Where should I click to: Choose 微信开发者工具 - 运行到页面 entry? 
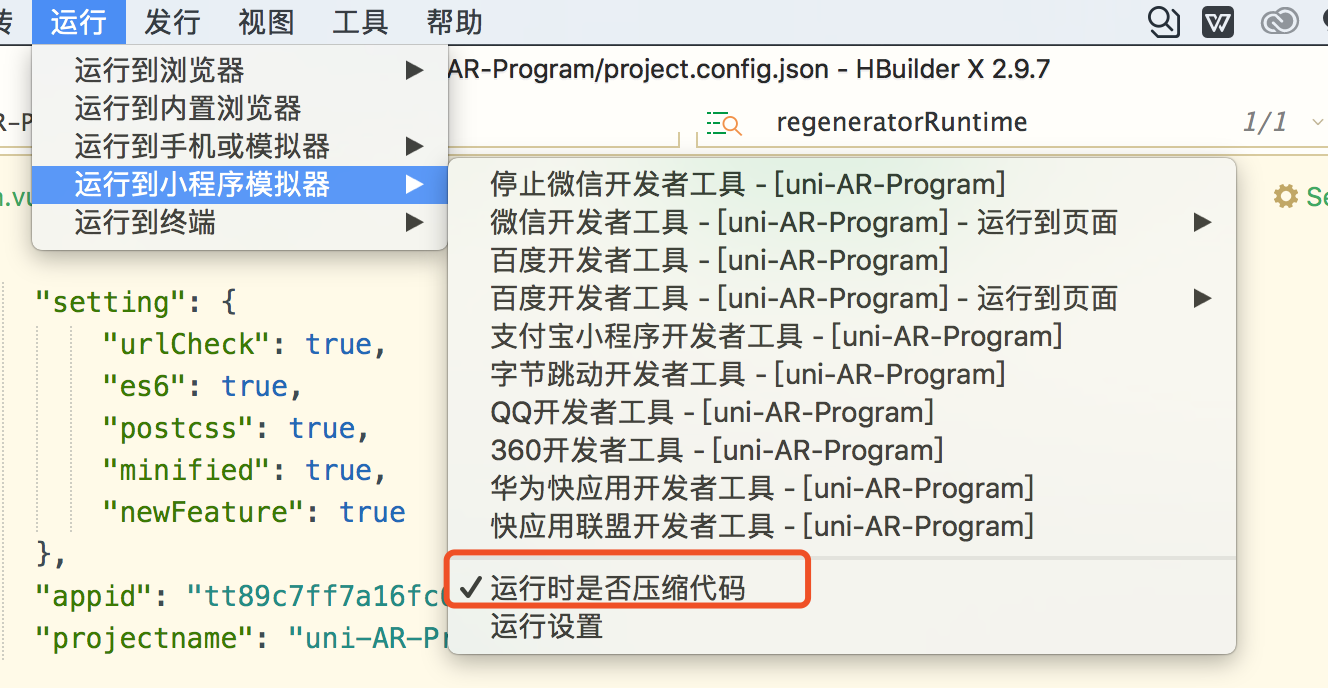coord(842,222)
